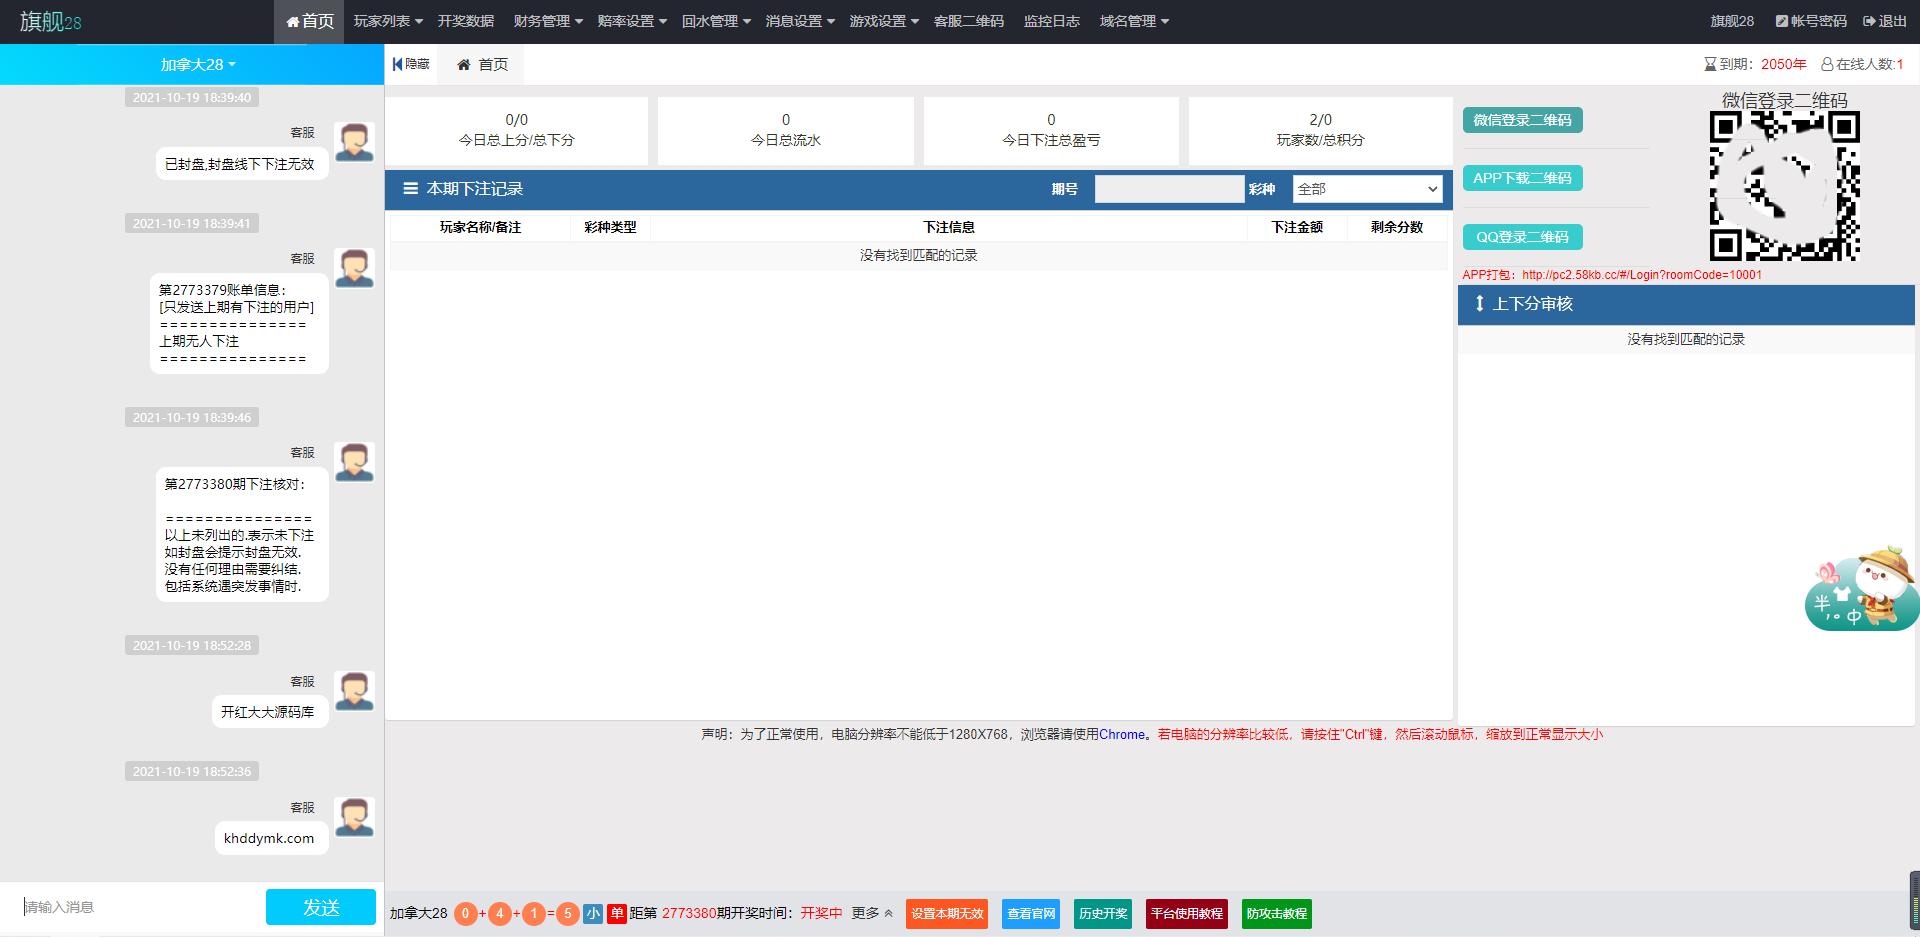Click the 平台使用教程 button
The height and width of the screenshot is (937, 1920).
1187,914
